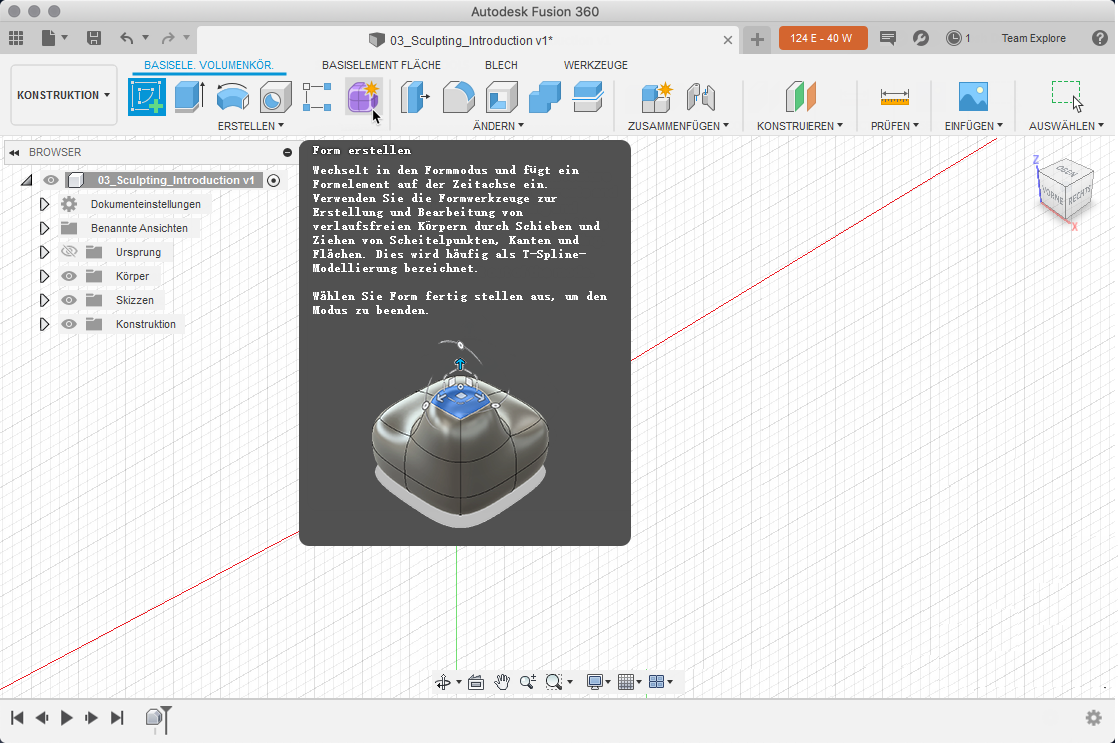This screenshot has height=750, width=1120.
Task: Click the Create Form (Form erstellen) tool
Action: 363,97
